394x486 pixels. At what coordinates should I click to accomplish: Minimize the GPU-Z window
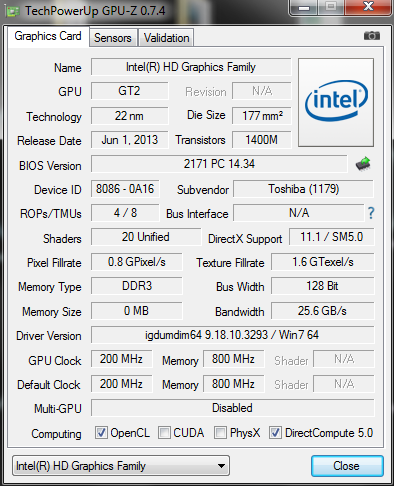tap(304, 8)
